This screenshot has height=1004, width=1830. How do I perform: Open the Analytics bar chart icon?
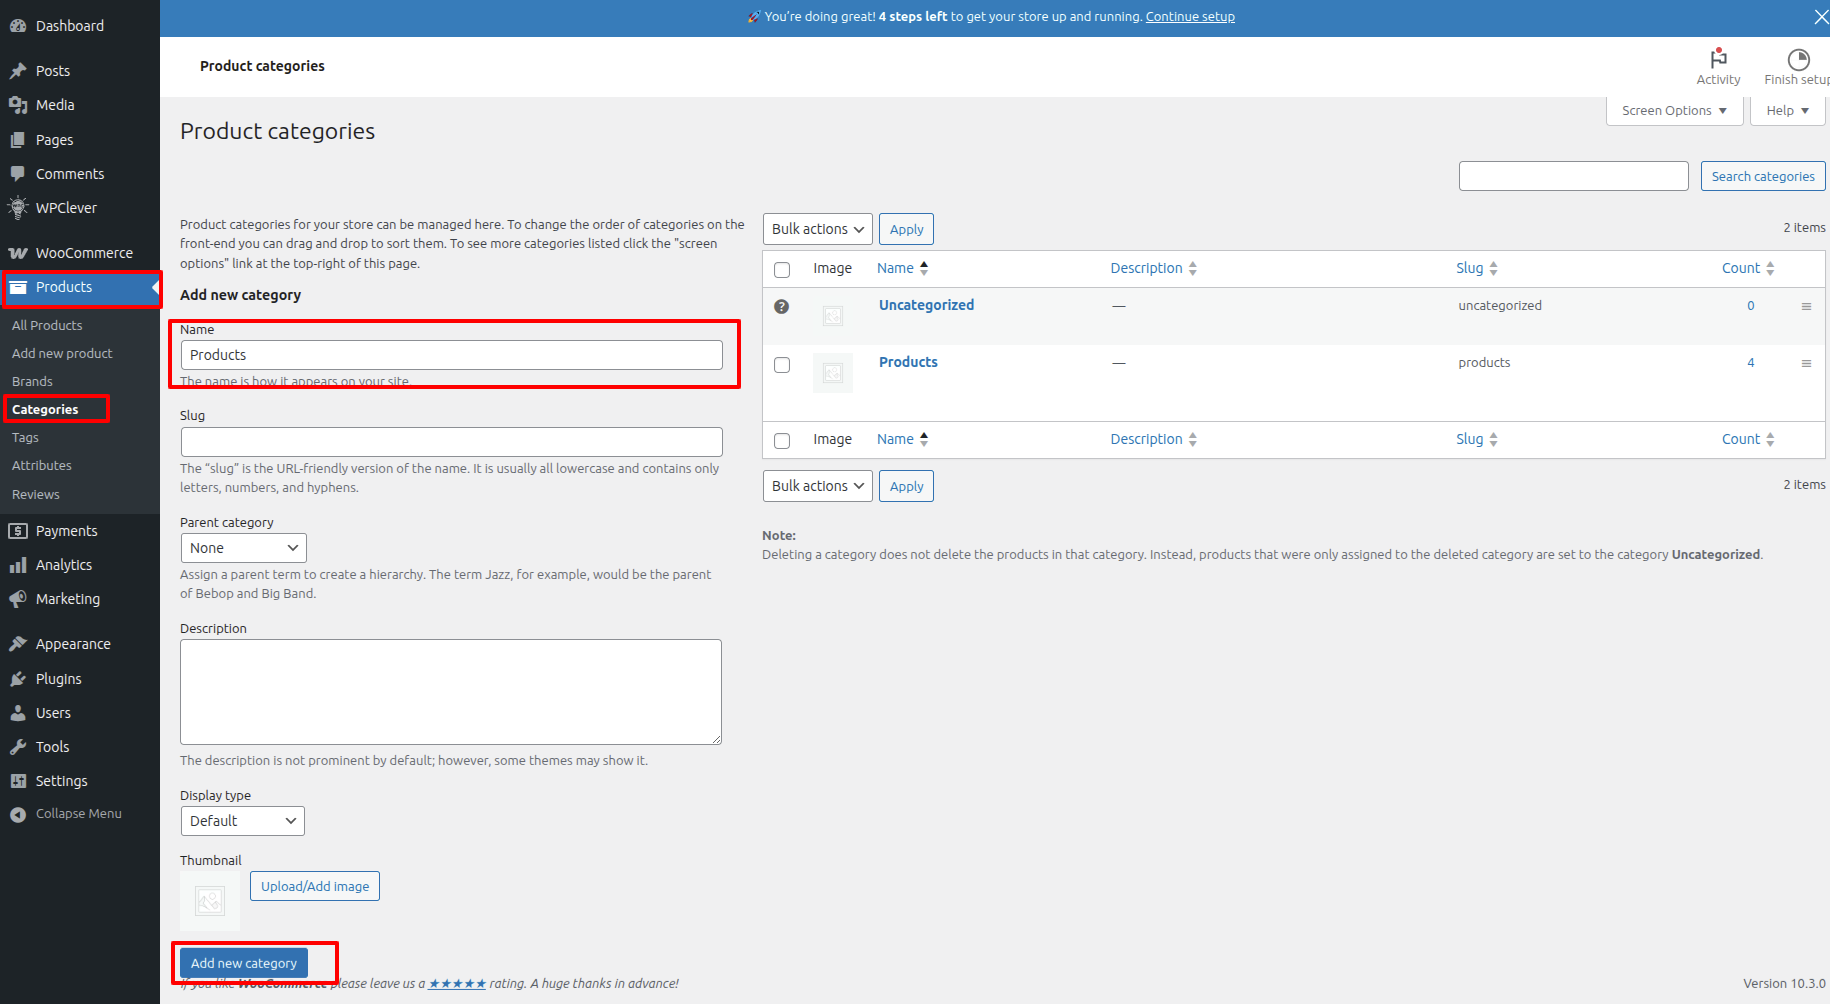pyautogui.click(x=17, y=565)
